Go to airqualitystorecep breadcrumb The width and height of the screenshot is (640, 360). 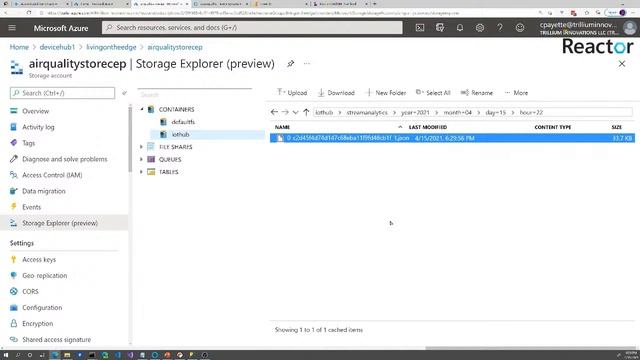coord(175,47)
